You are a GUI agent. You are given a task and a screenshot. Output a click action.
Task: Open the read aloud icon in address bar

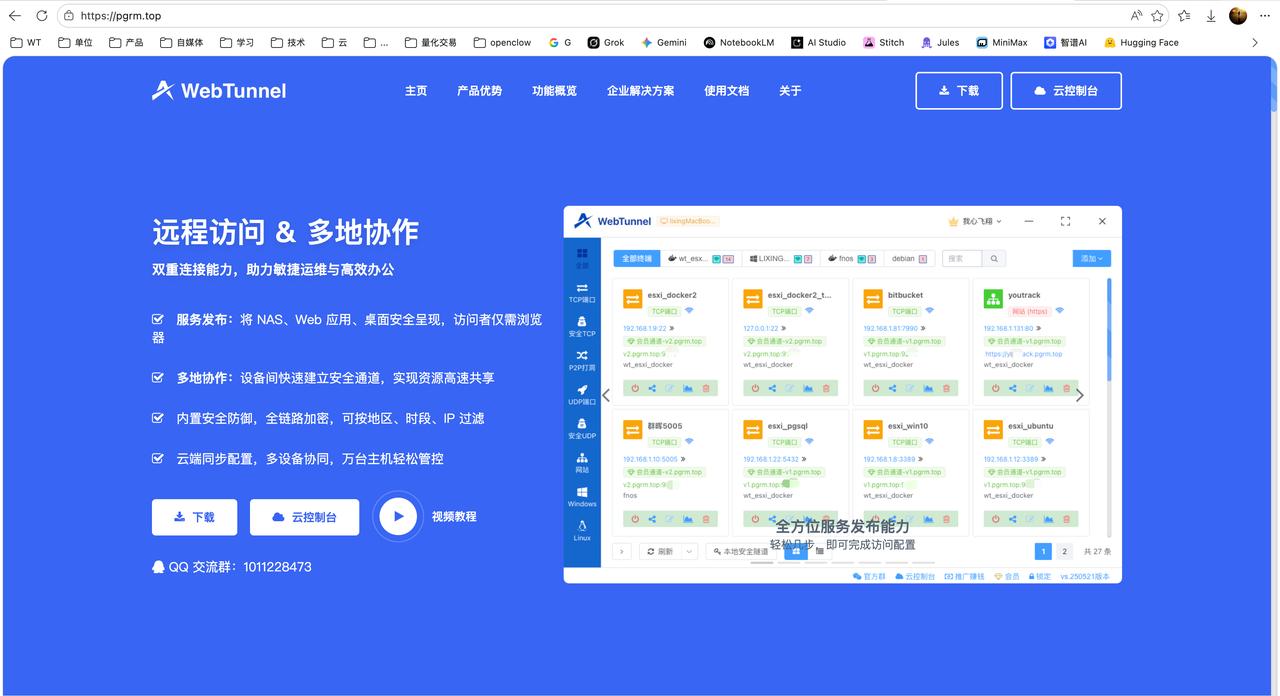pos(1136,16)
